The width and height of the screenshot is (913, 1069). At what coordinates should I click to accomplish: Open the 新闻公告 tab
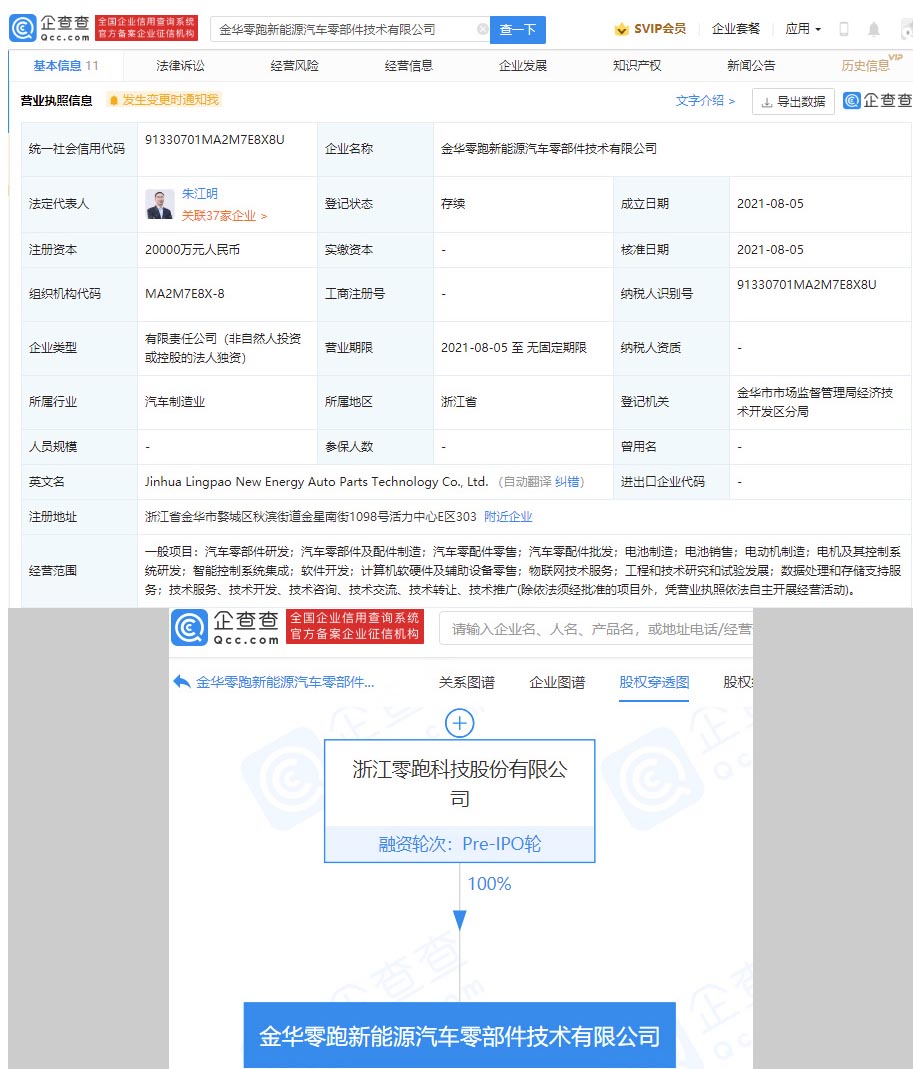(x=751, y=65)
